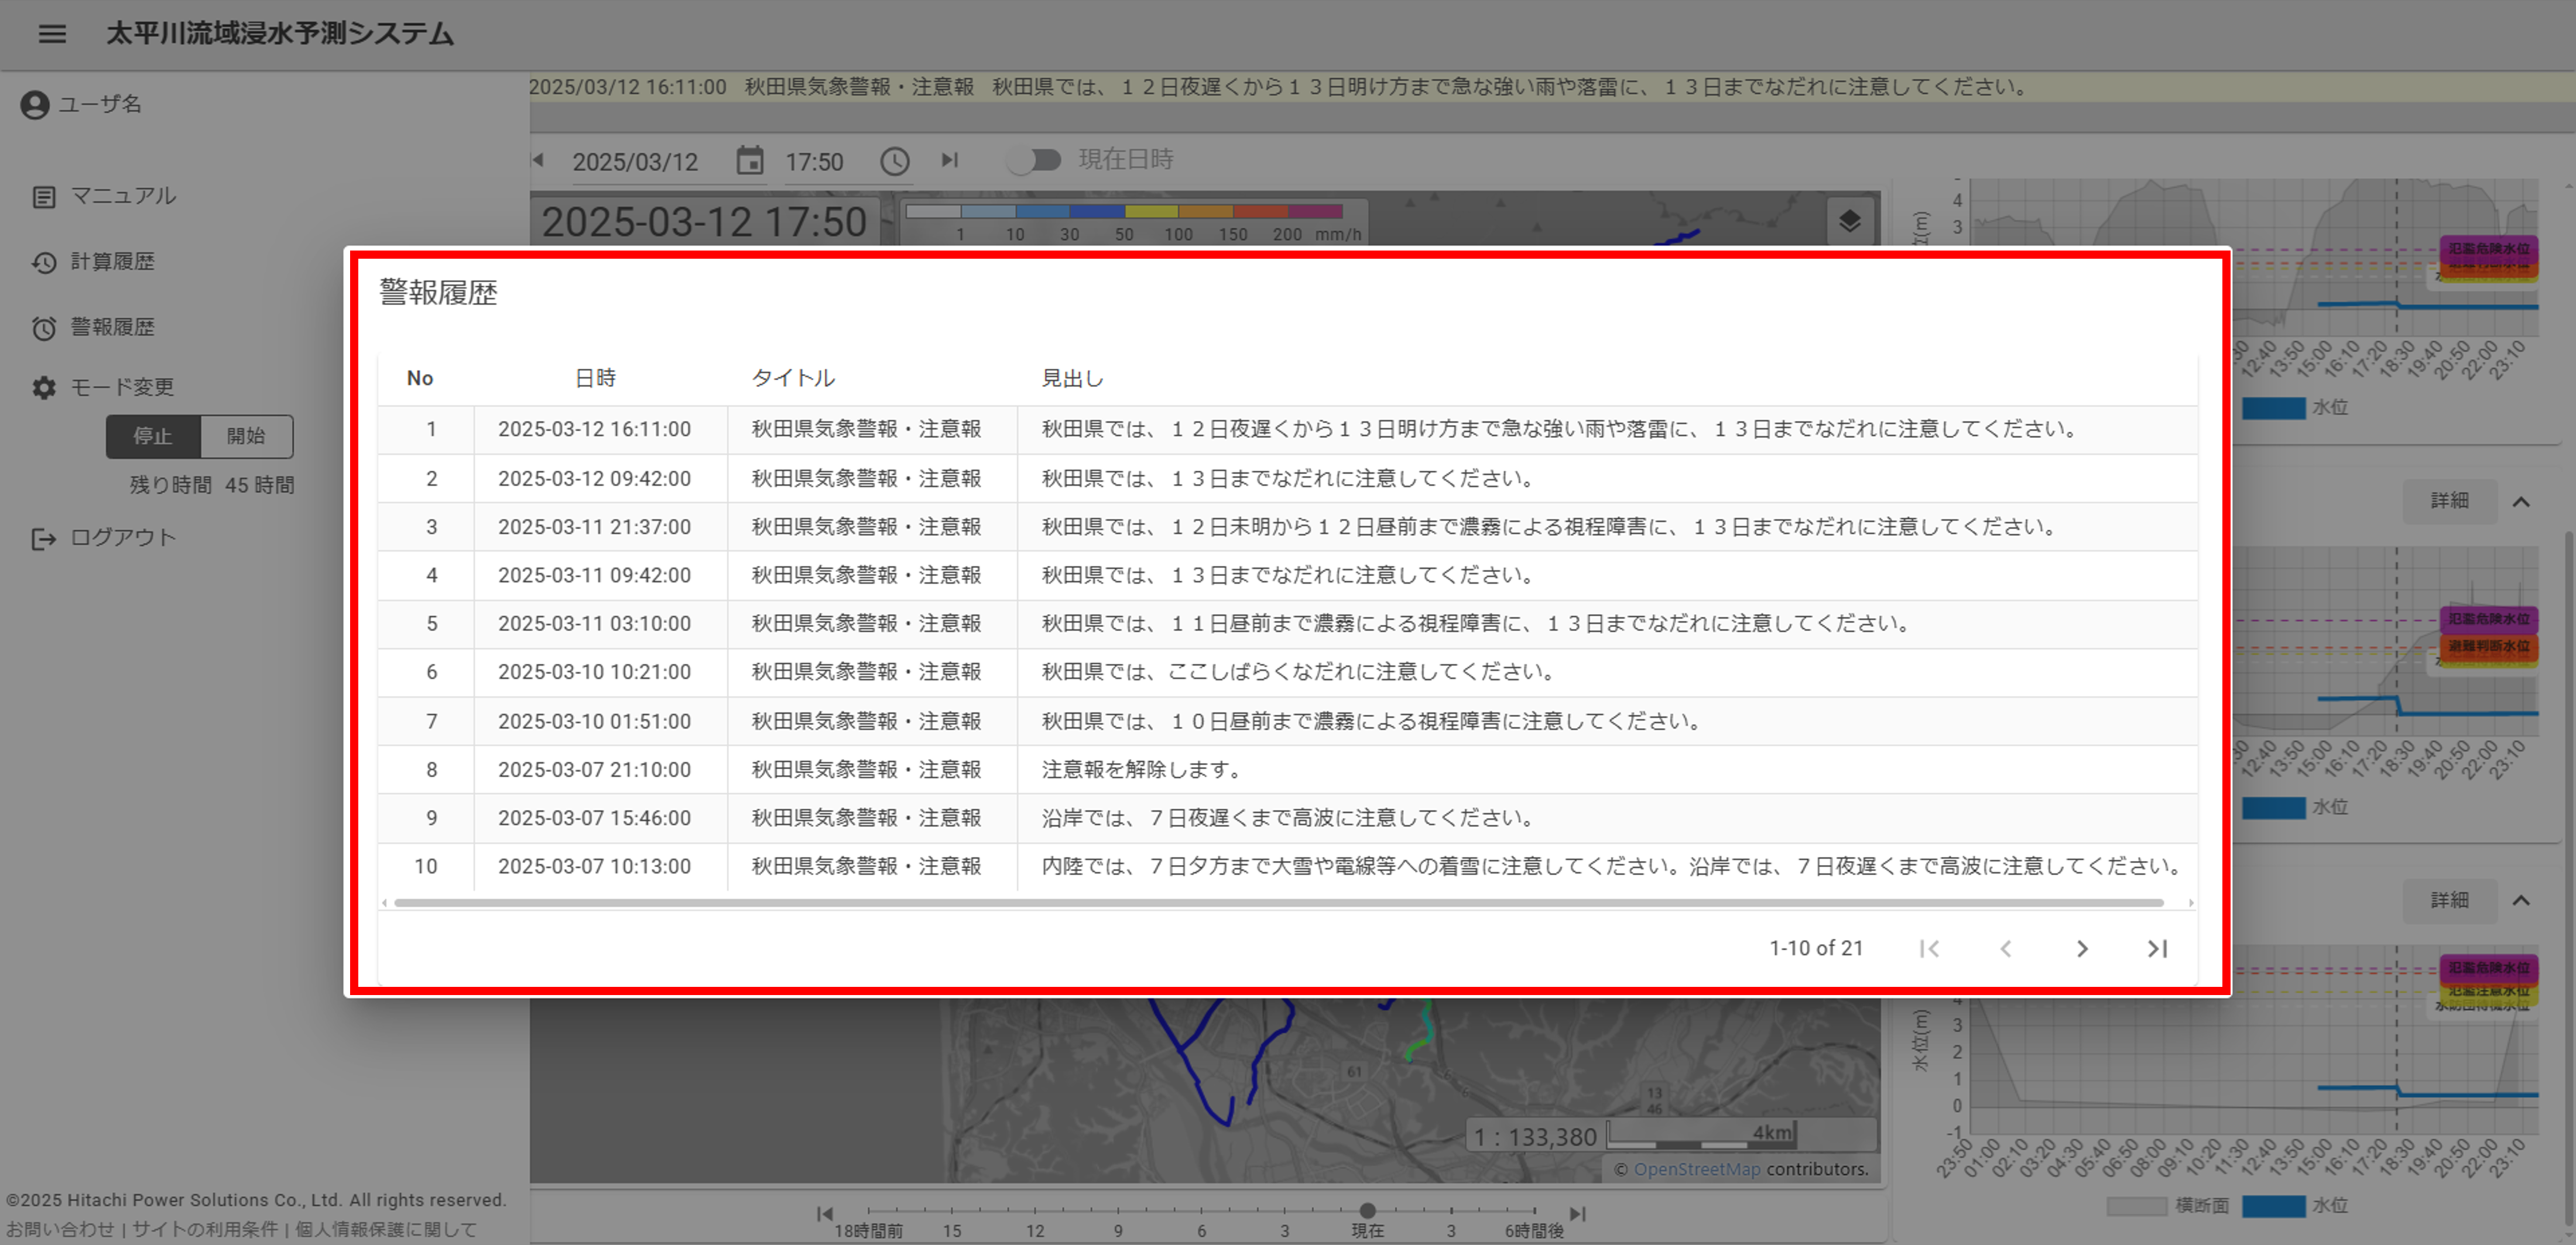Select 停止 mode button
Image resolution: width=2576 pixels, height=1245 pixels.
point(153,436)
